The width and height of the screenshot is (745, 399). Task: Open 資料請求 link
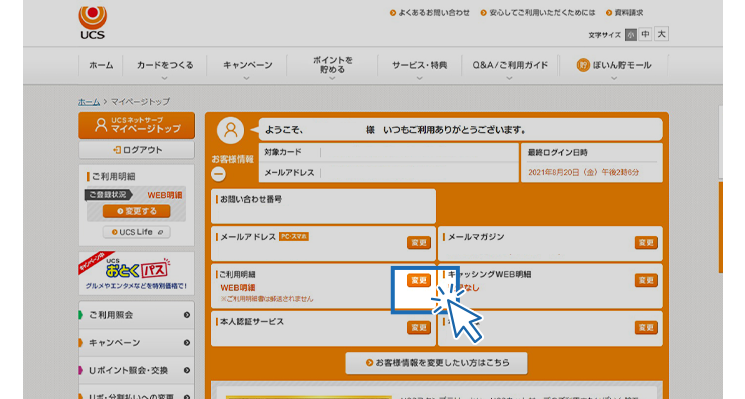pyautogui.click(x=624, y=13)
